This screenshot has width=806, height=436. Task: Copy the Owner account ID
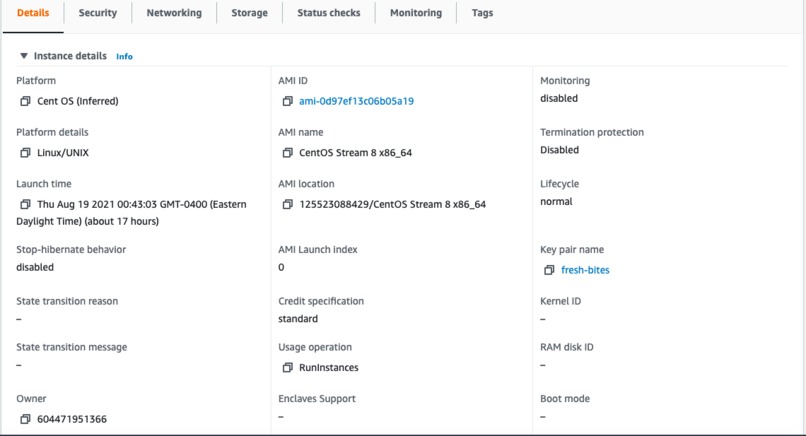(25, 419)
